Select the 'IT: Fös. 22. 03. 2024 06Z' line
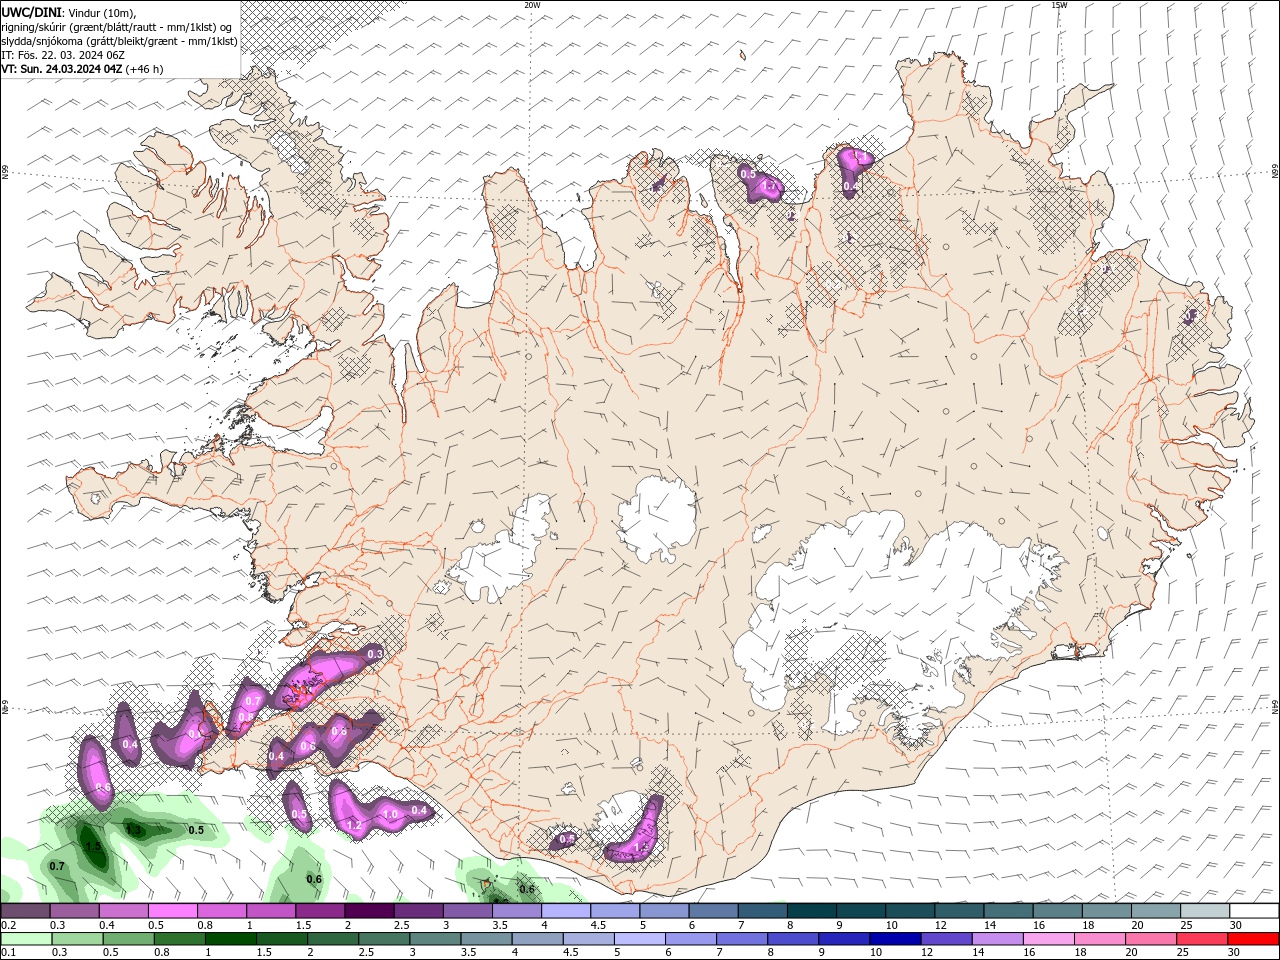The height and width of the screenshot is (960, 1280). point(63,55)
